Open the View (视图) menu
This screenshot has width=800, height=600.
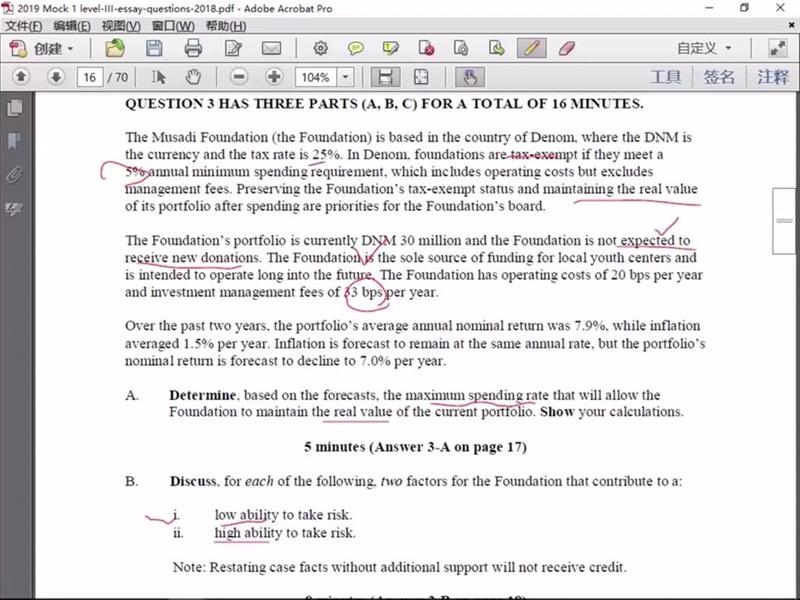(121, 26)
